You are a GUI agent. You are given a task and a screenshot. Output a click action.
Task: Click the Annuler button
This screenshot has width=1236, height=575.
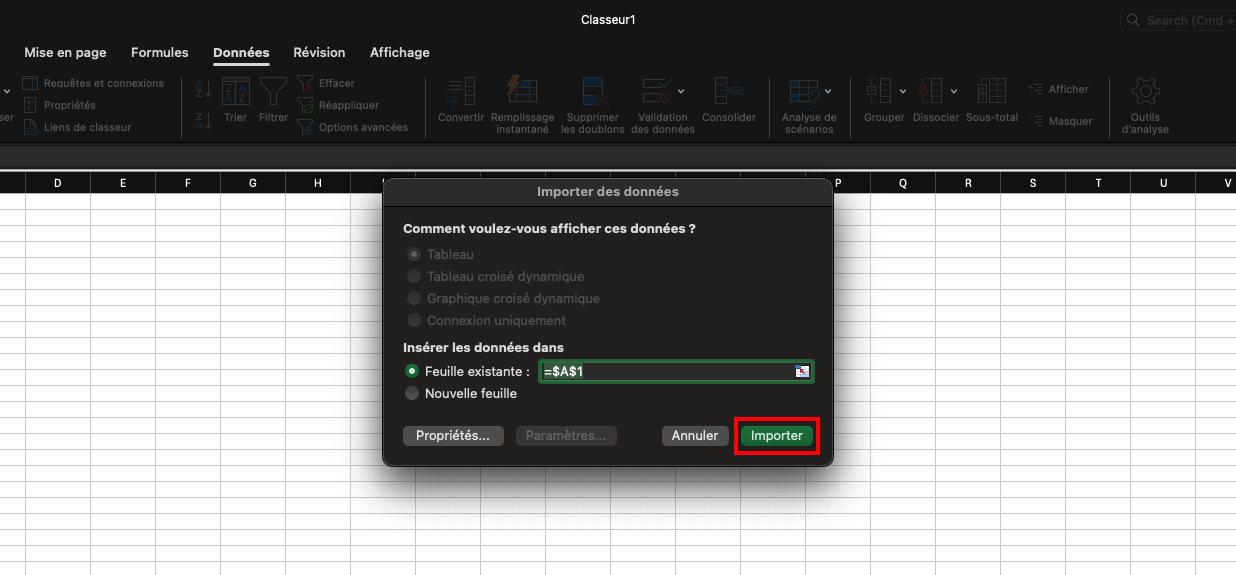coord(694,436)
